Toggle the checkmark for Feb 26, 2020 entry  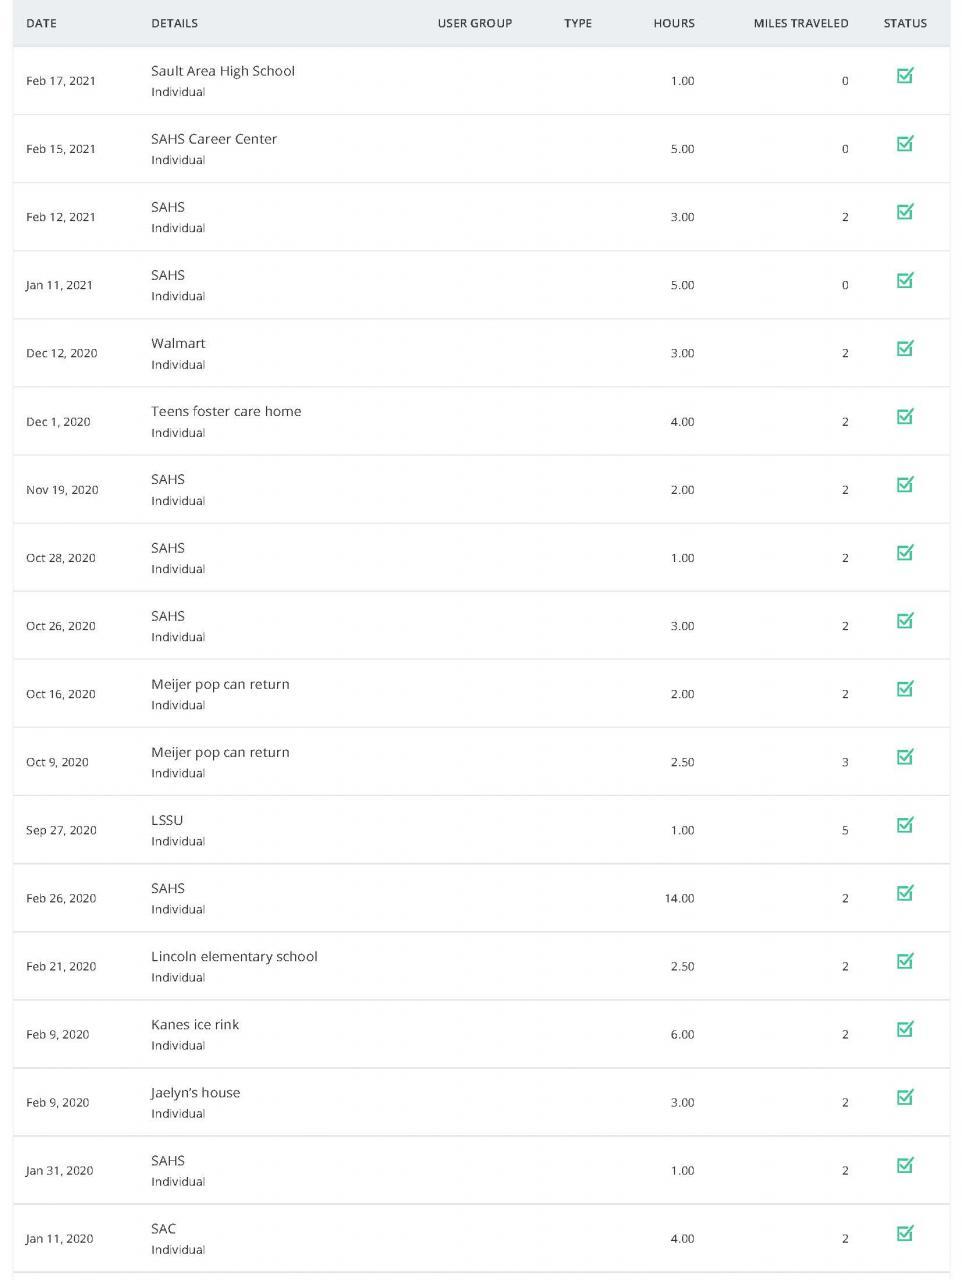pyautogui.click(x=905, y=893)
